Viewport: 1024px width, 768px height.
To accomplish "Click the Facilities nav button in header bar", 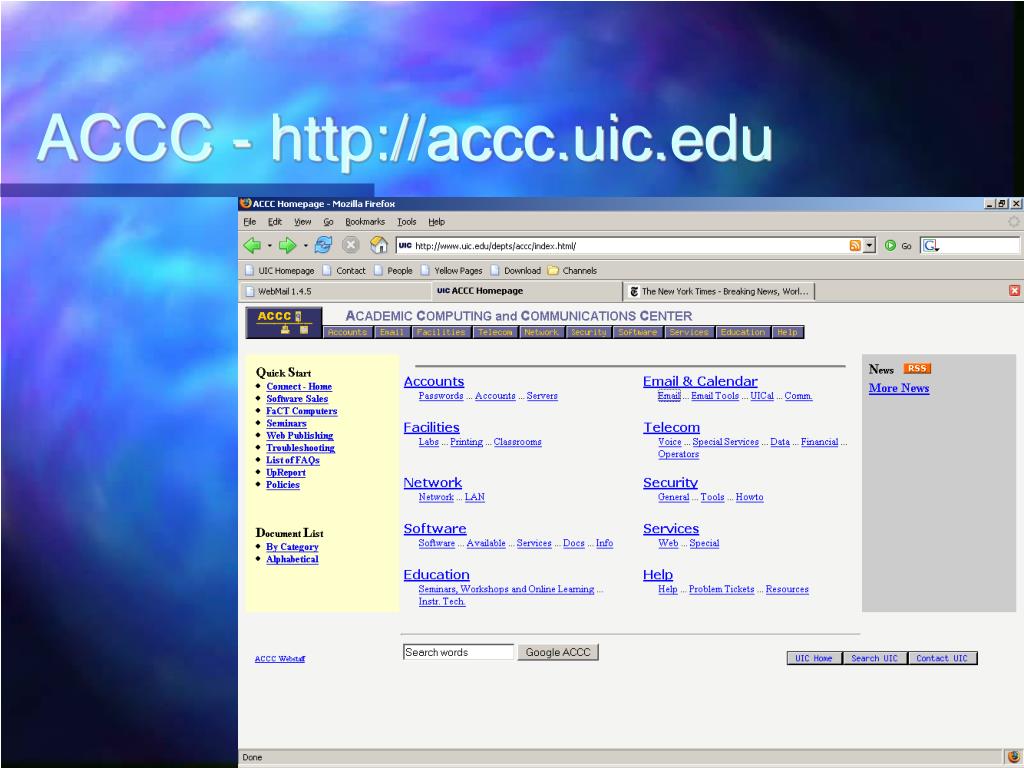I will click(441, 332).
